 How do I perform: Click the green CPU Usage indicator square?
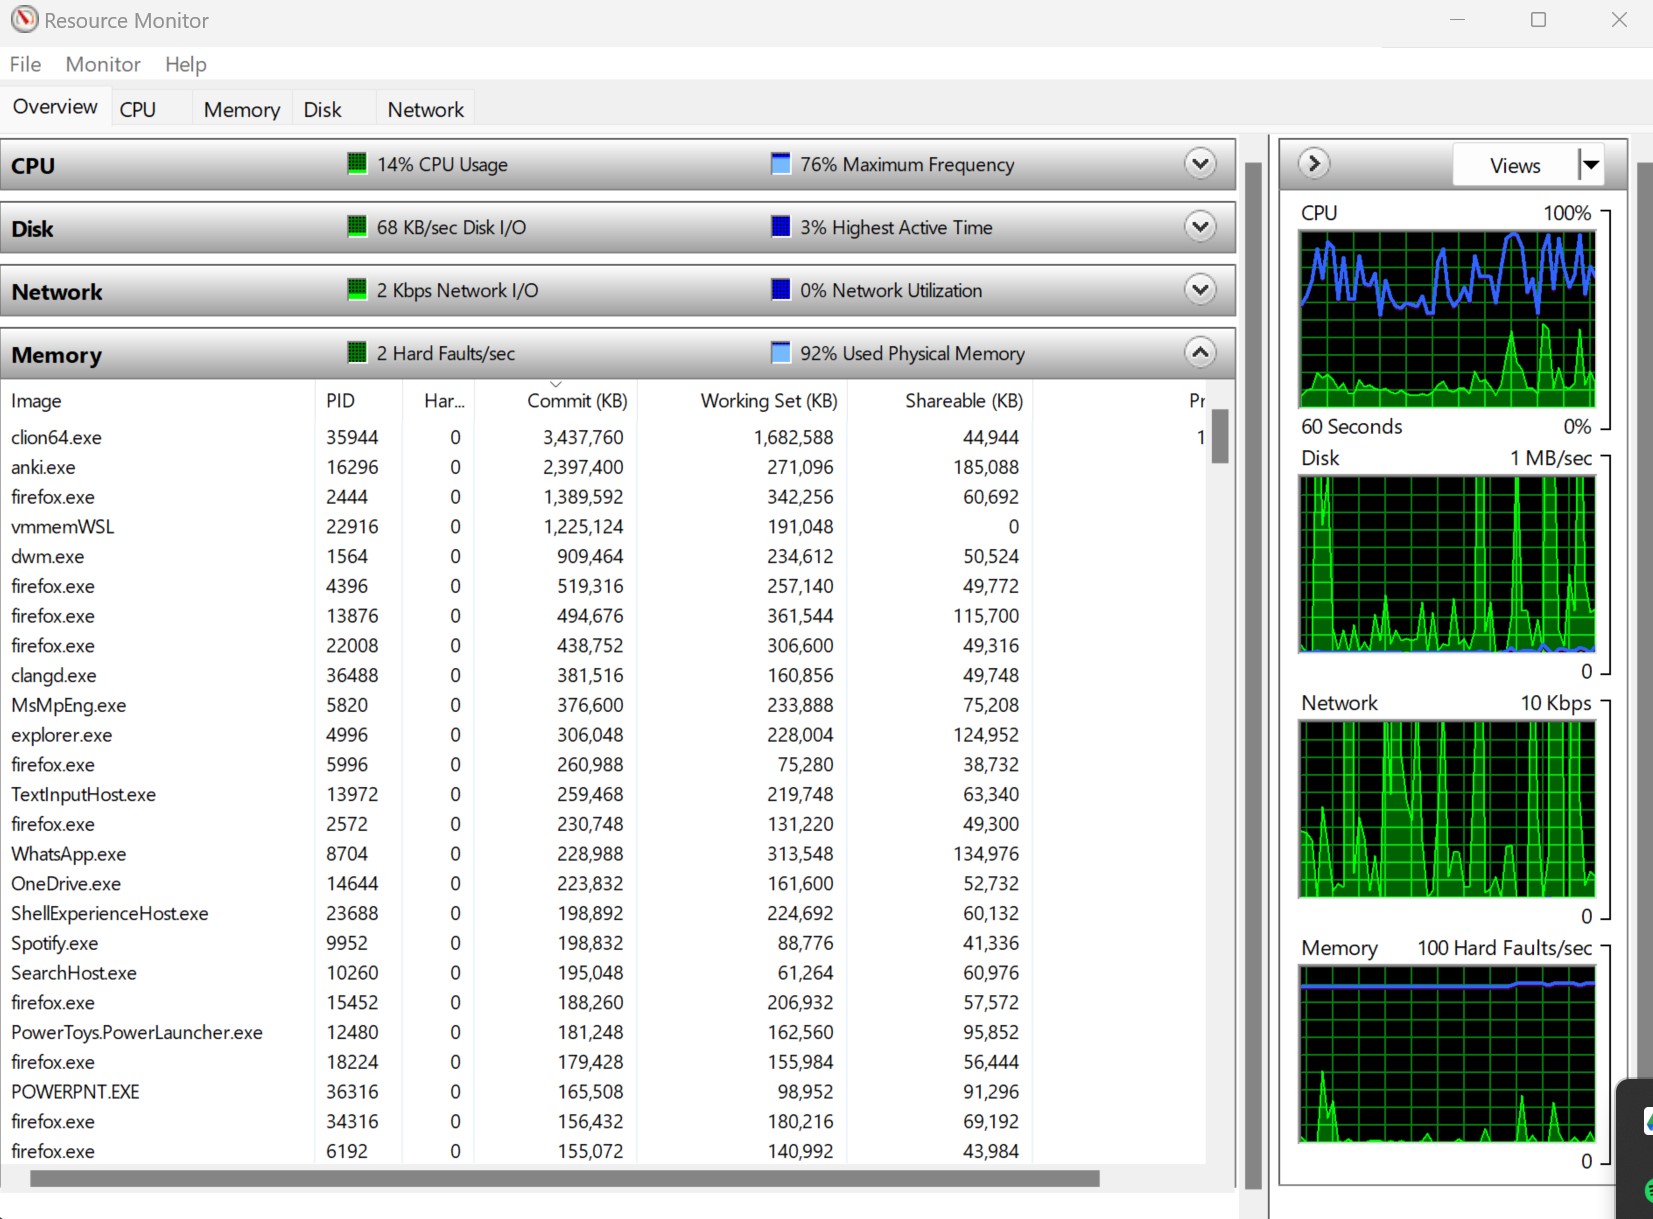pos(357,163)
